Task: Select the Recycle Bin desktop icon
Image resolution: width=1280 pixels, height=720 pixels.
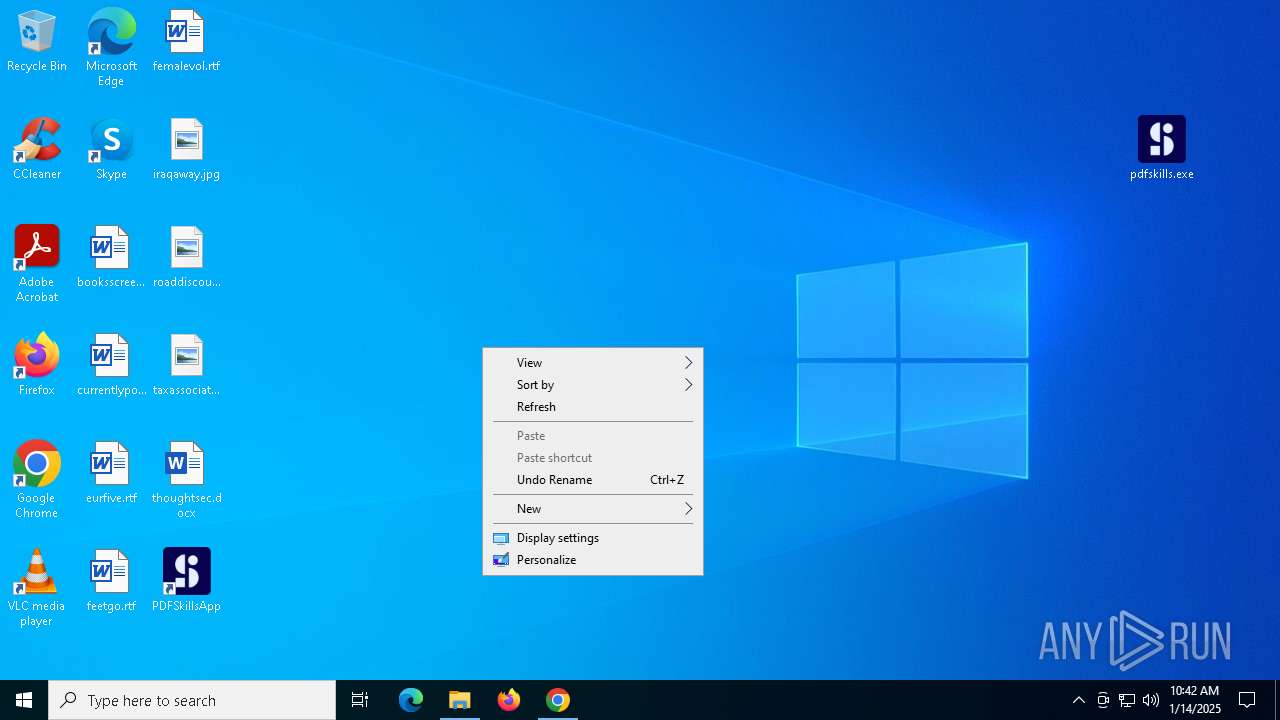Action: (37, 42)
